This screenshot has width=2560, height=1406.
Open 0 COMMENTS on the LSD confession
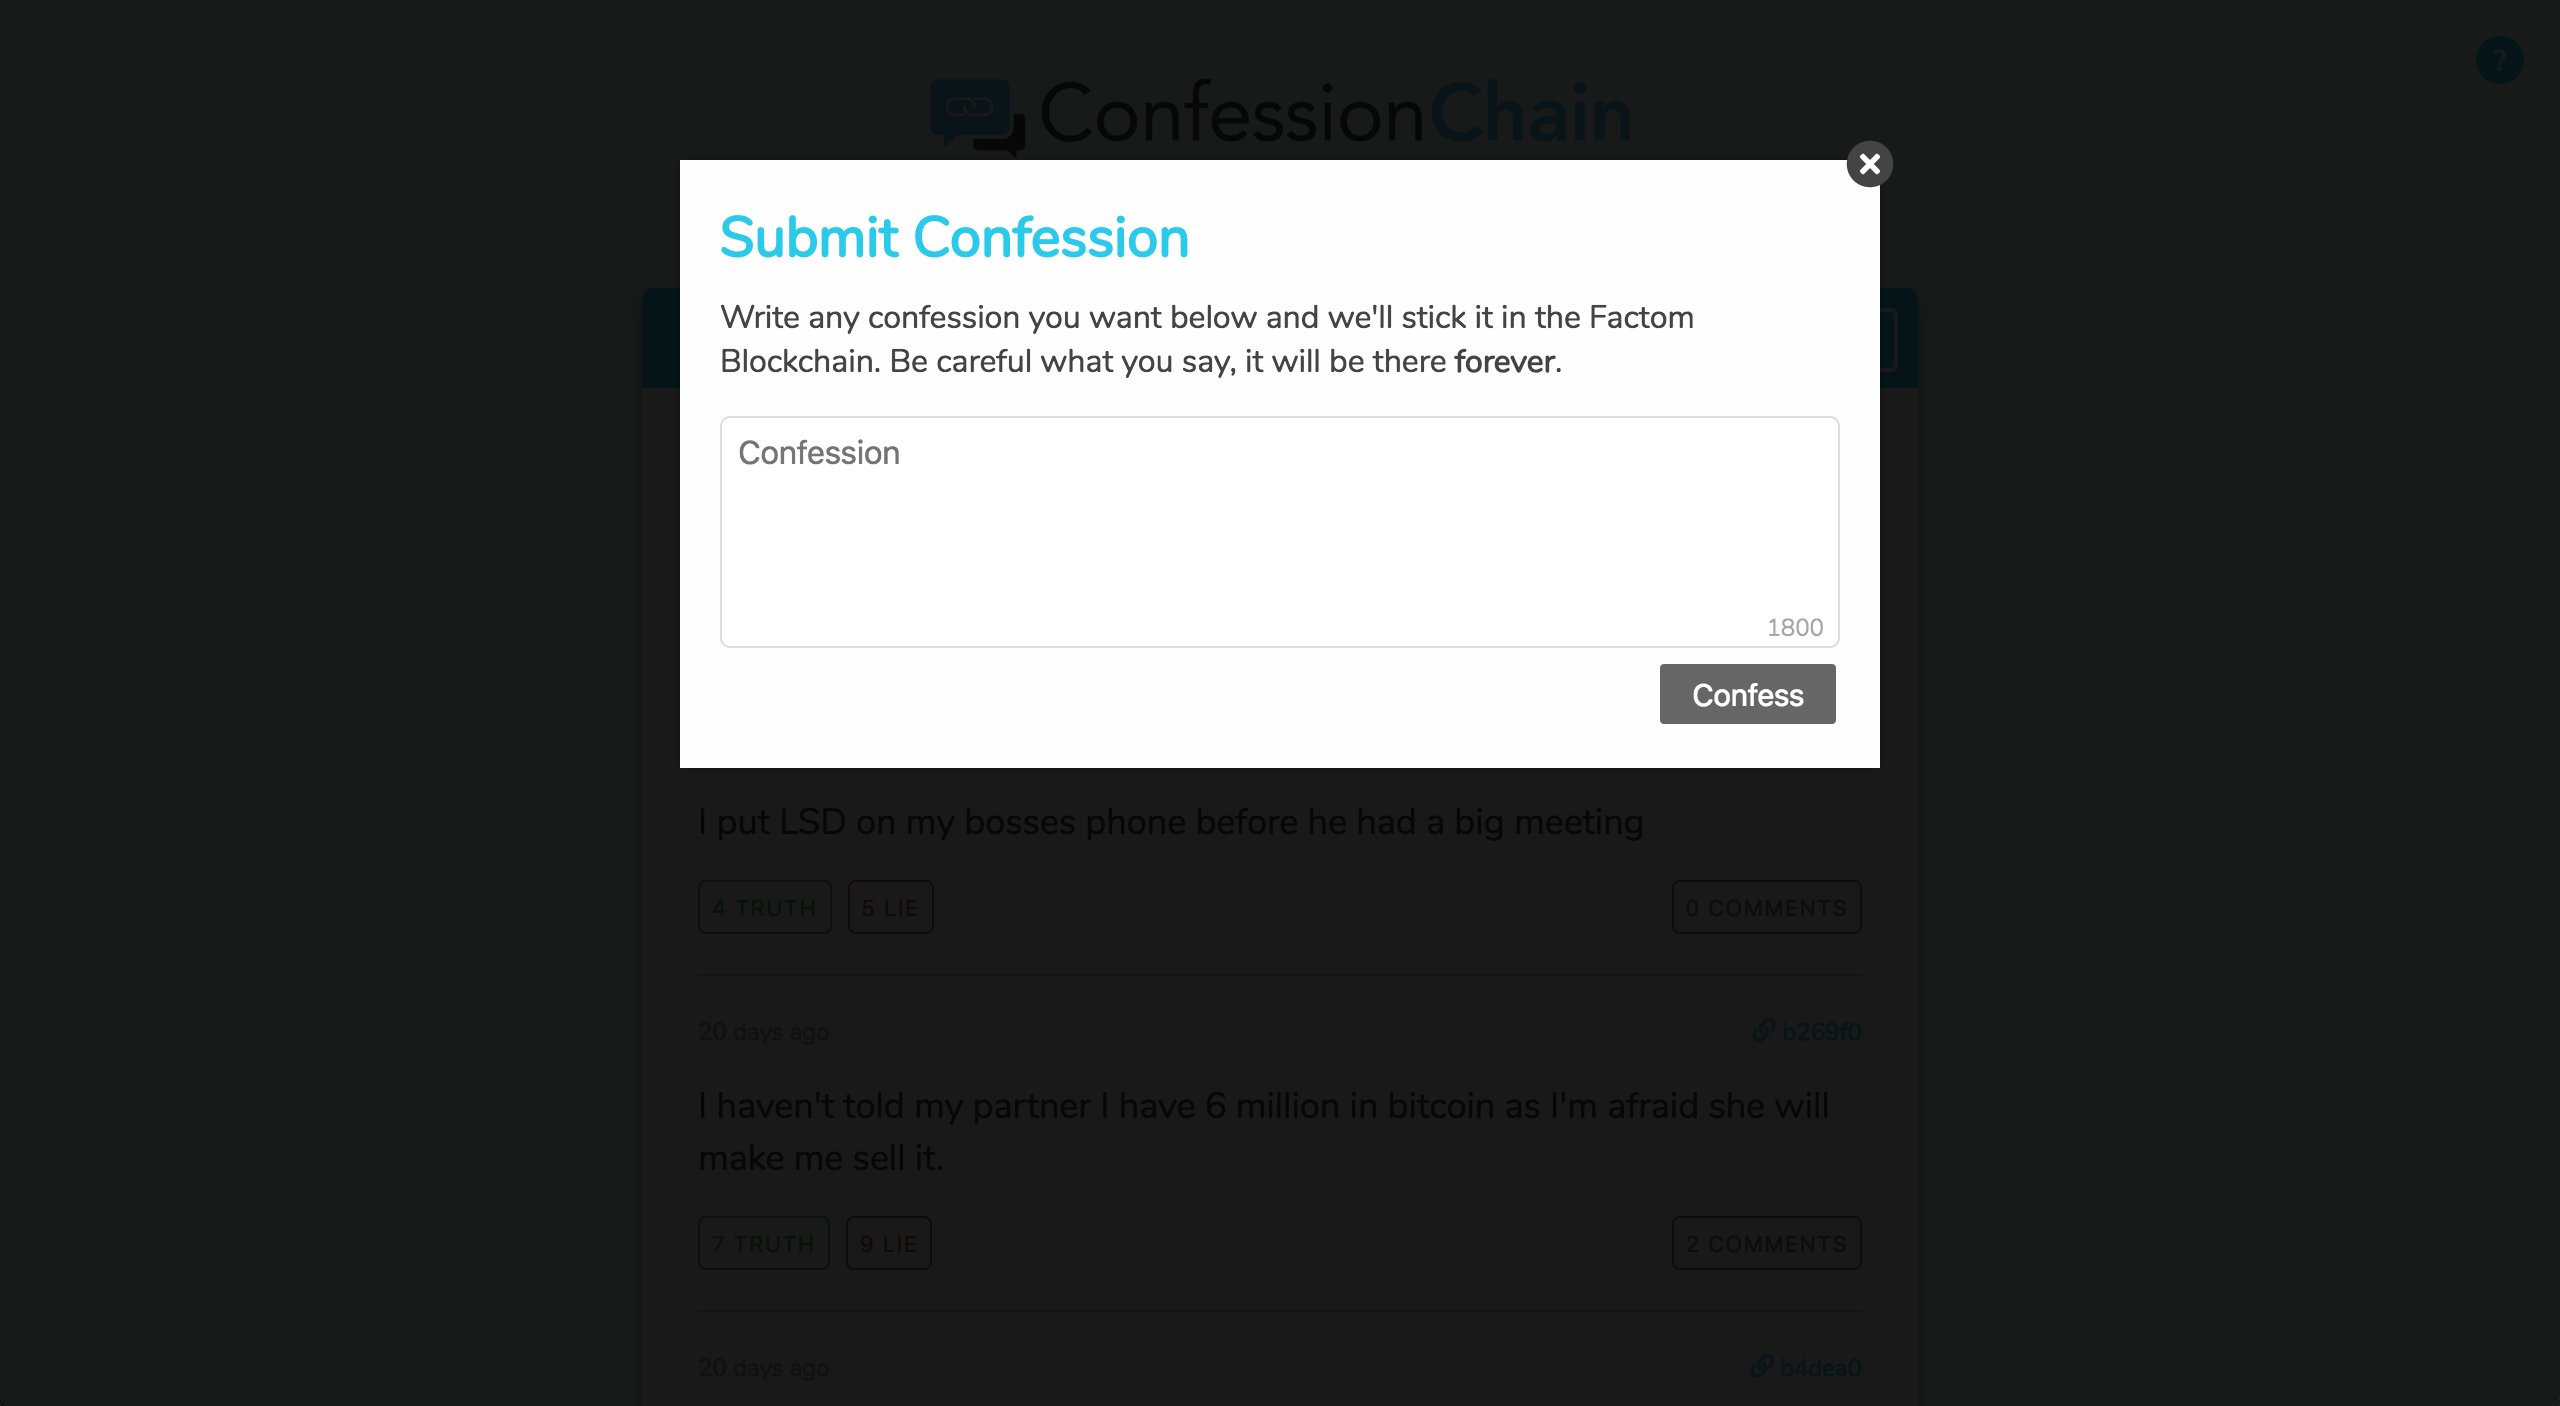tap(1766, 907)
